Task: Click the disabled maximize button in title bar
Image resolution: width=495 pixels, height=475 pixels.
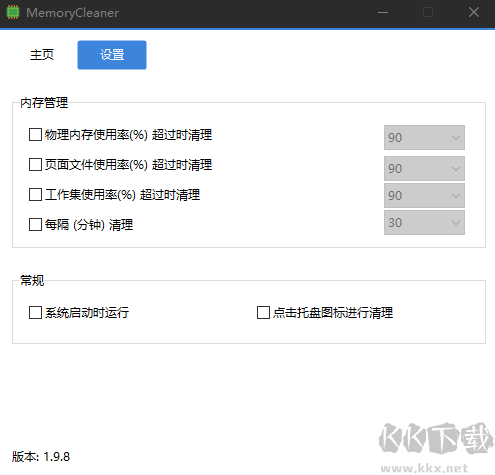Action: pyautogui.click(x=428, y=13)
